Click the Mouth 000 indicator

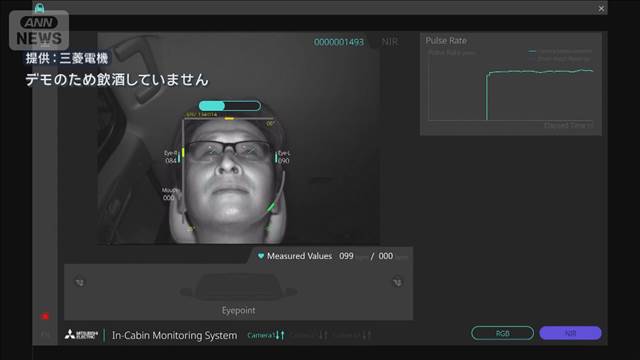click(169, 194)
